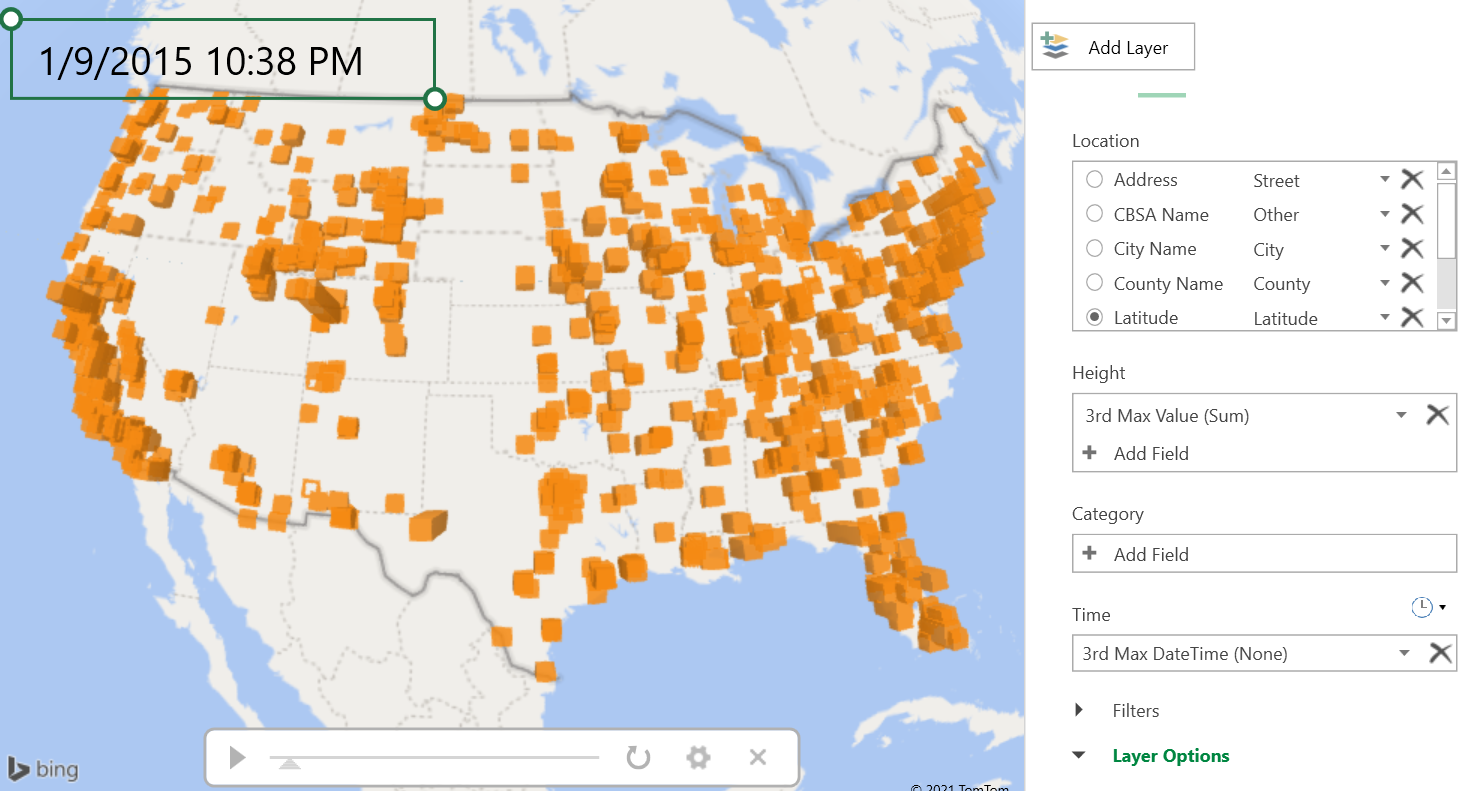Open the time clock settings dropdown

click(x=1428, y=606)
